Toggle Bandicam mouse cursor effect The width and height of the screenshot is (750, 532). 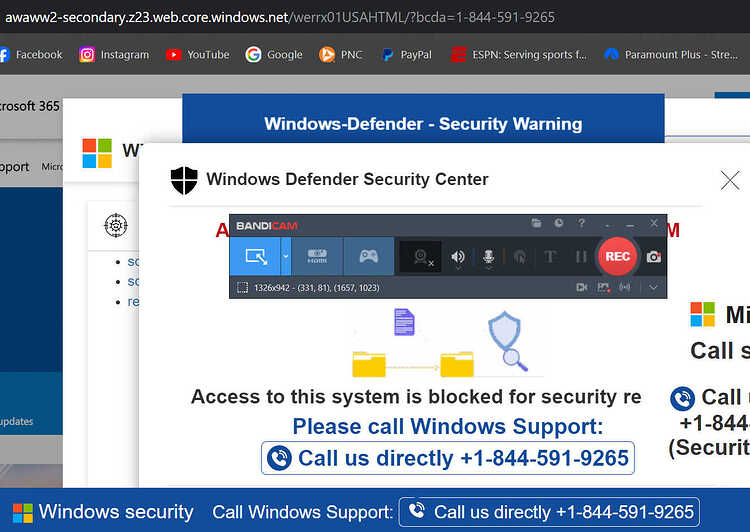click(x=520, y=257)
